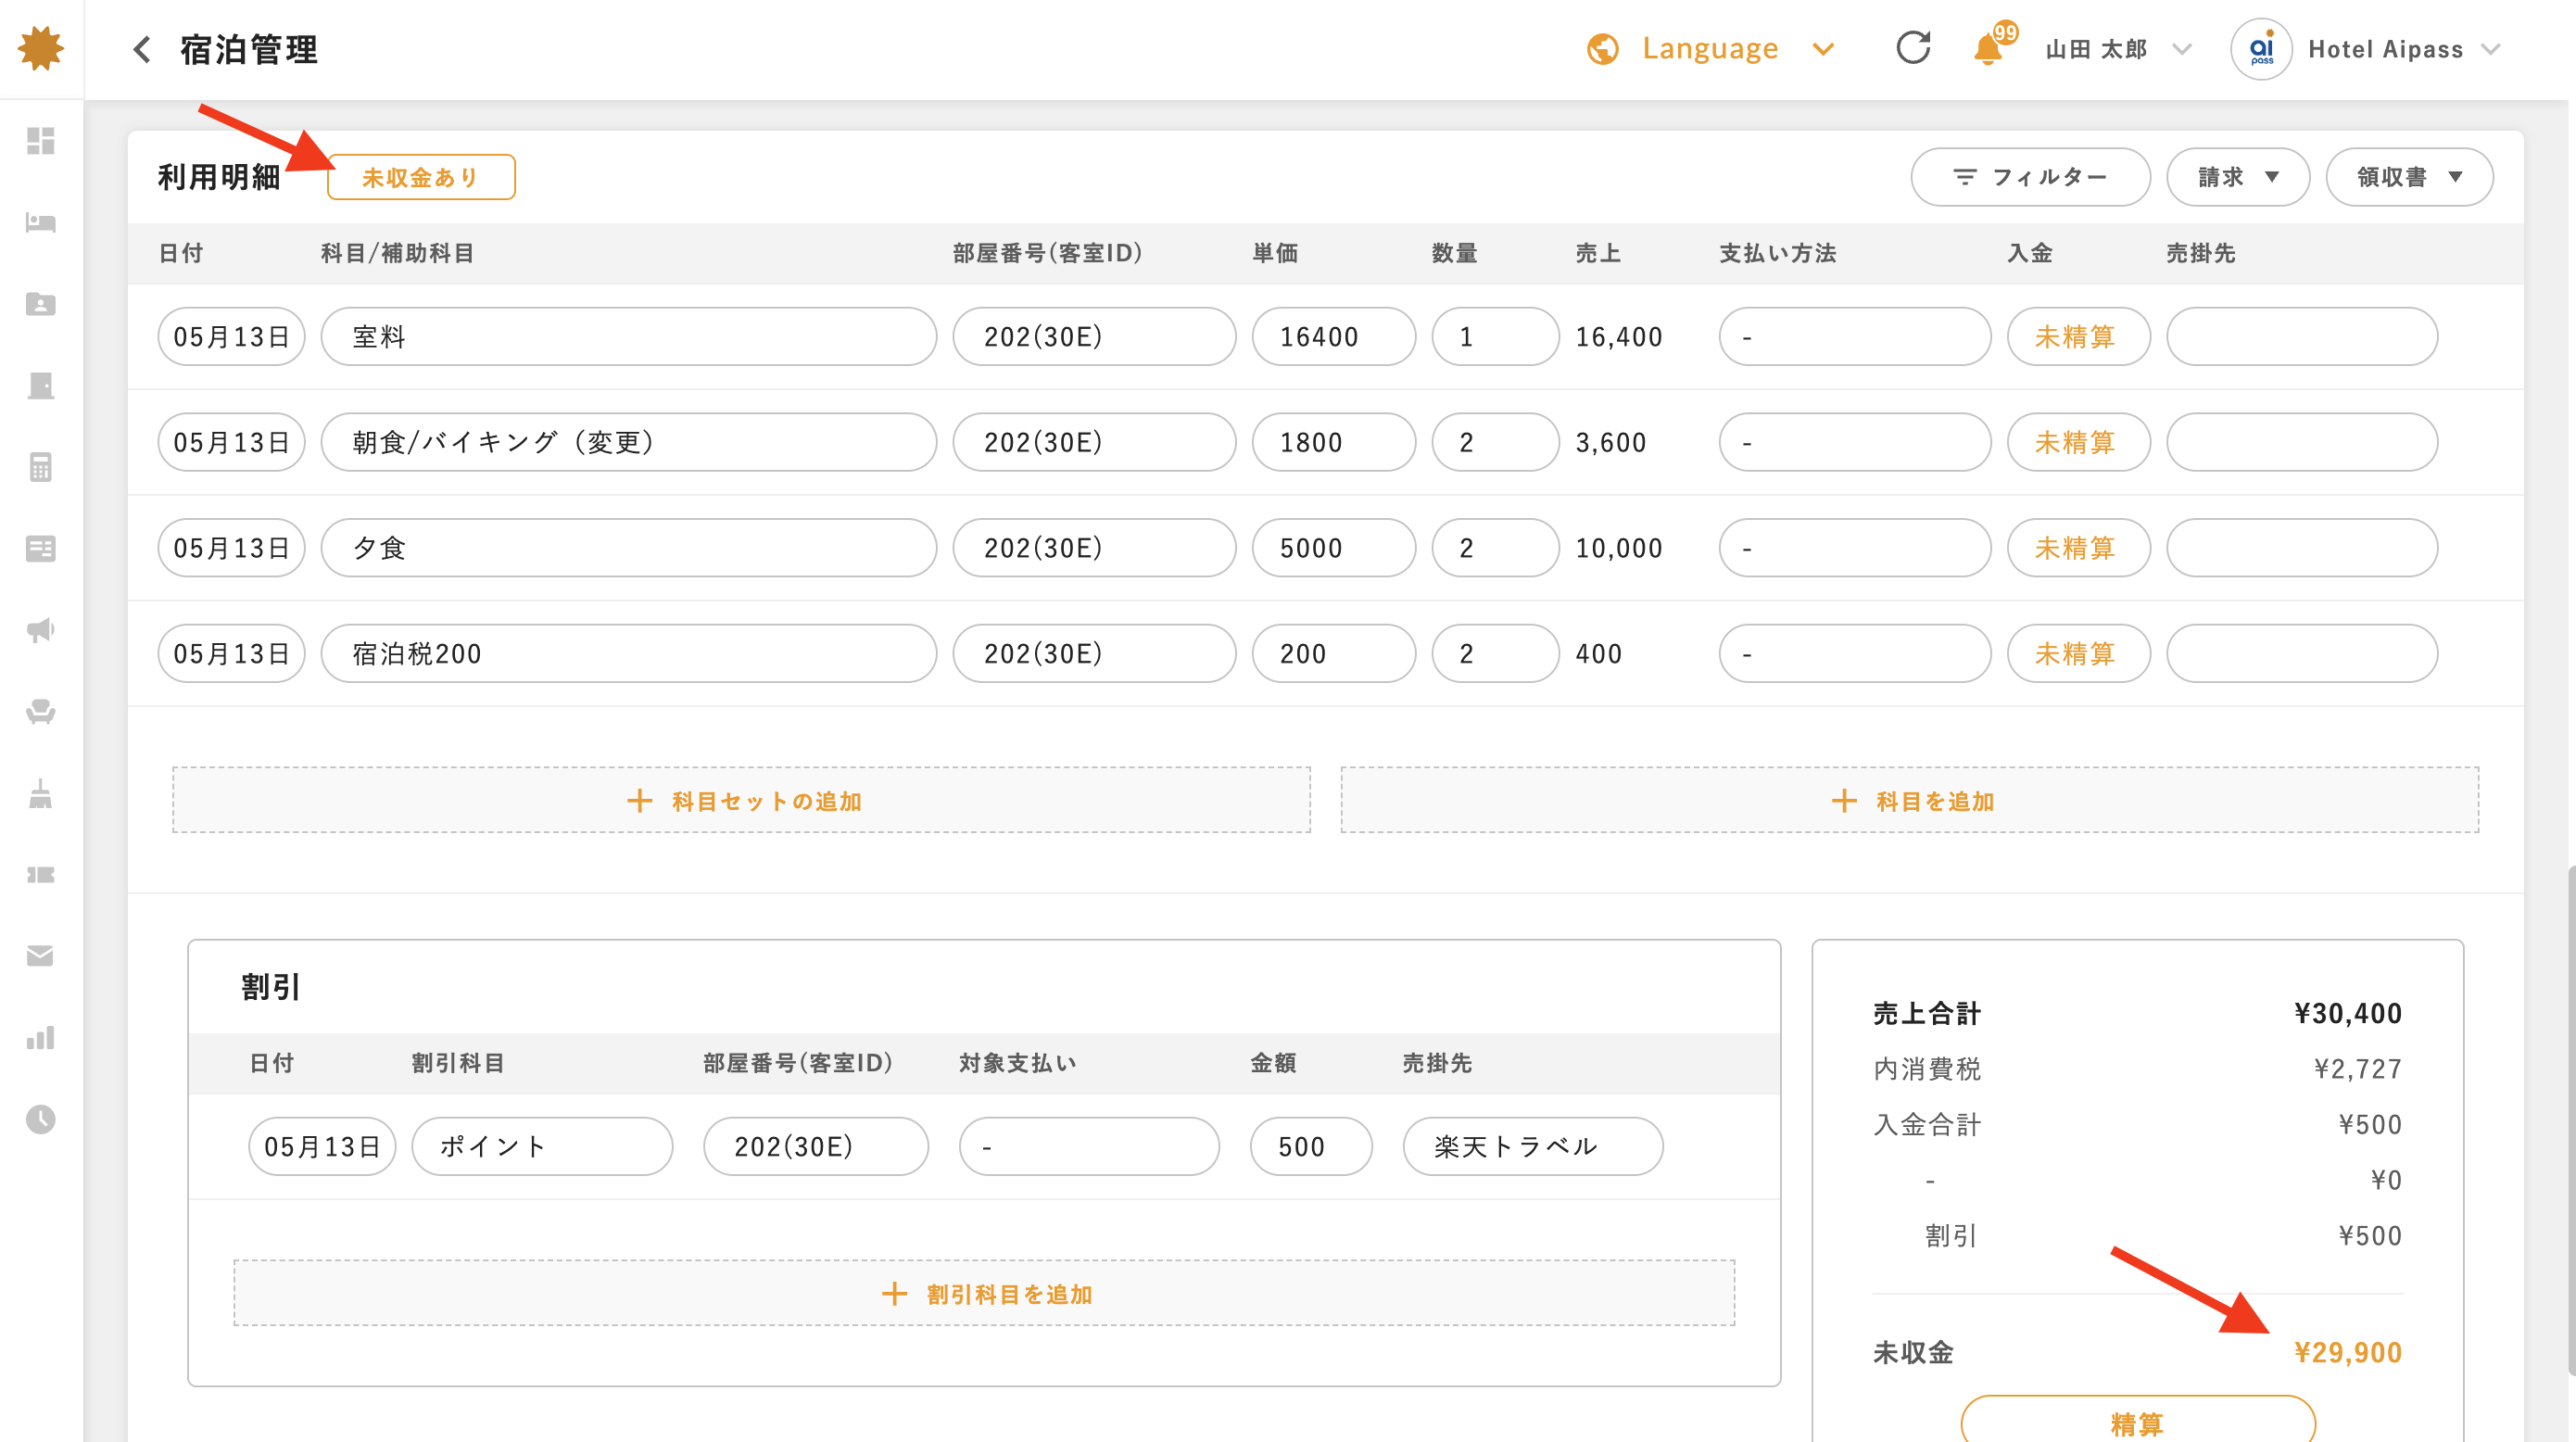Click the ¥29,900 unpaid amount
Image resolution: width=2576 pixels, height=1442 pixels.
coord(2347,1352)
